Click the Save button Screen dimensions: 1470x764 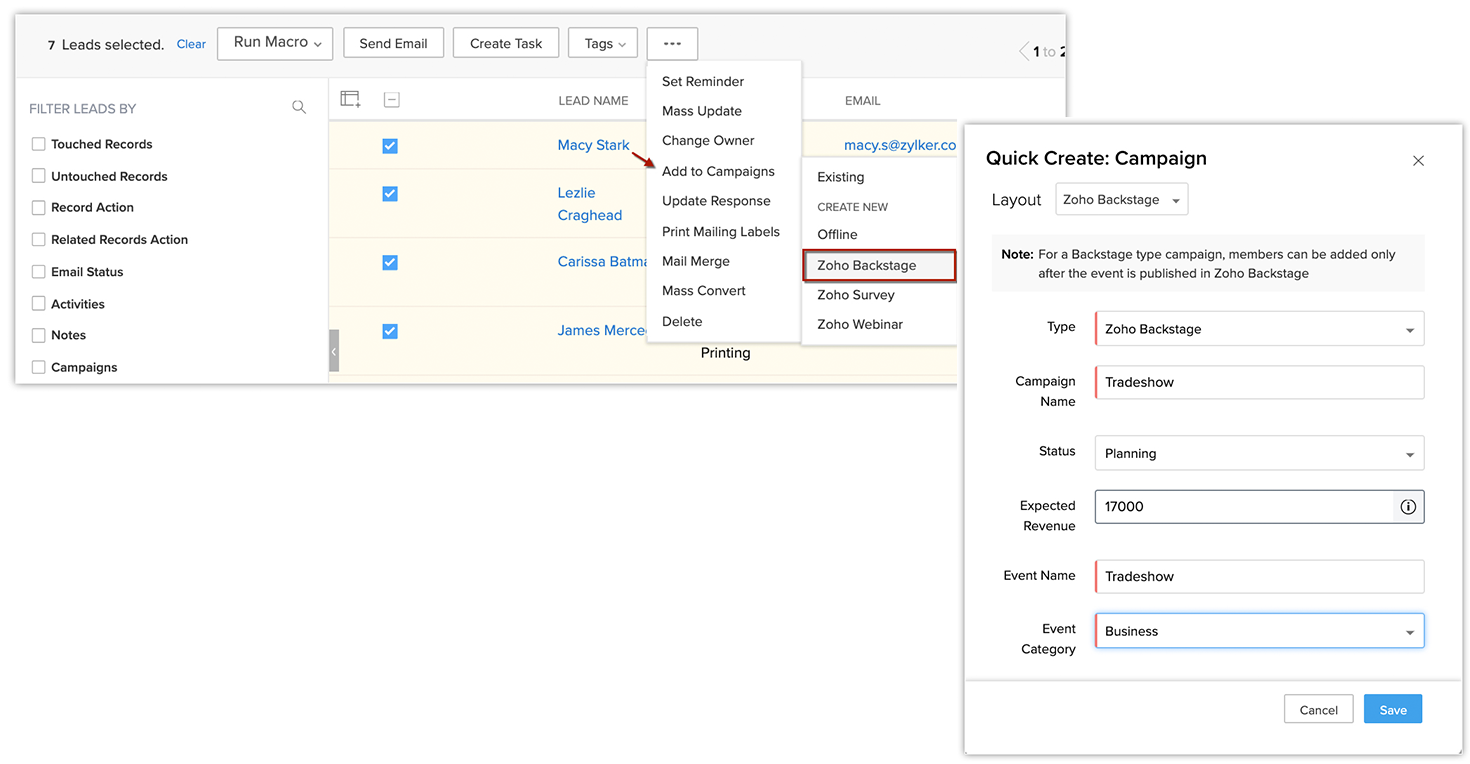(1392, 710)
